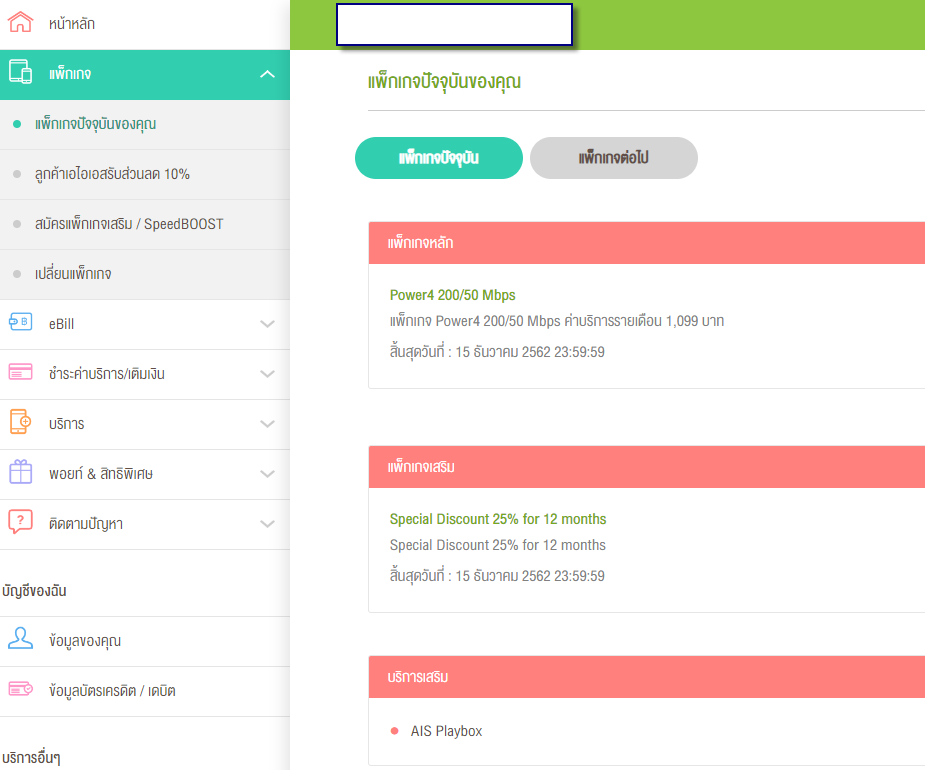Click the device icon beside แพ็กเกจ
The height and width of the screenshot is (770, 925).
[x=20, y=72]
